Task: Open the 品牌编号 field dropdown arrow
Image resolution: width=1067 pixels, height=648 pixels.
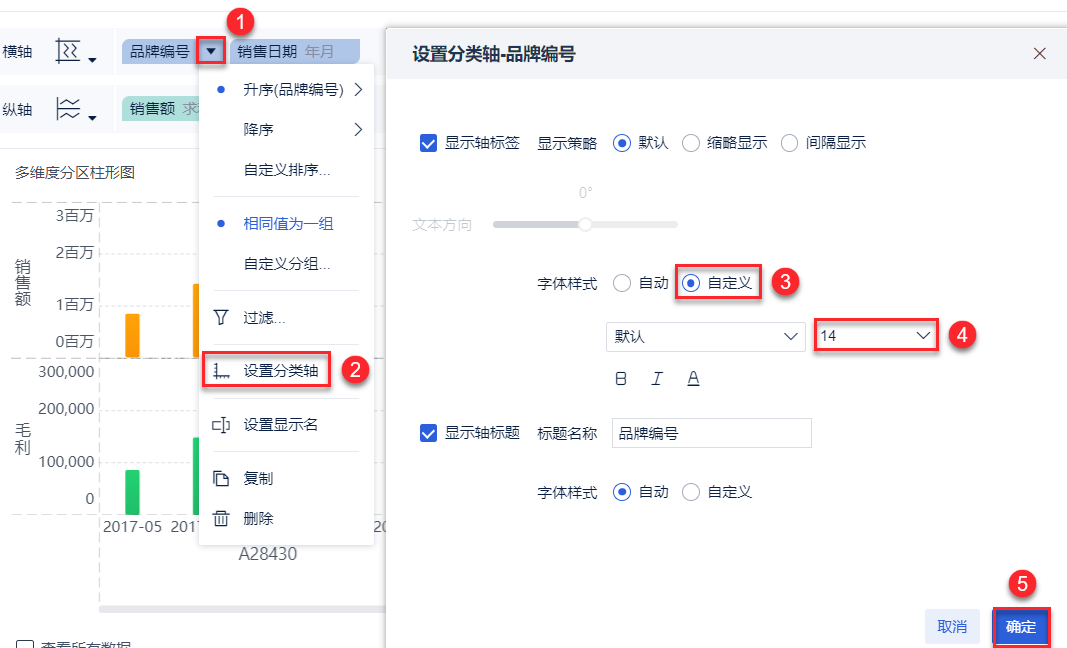Action: (210, 50)
